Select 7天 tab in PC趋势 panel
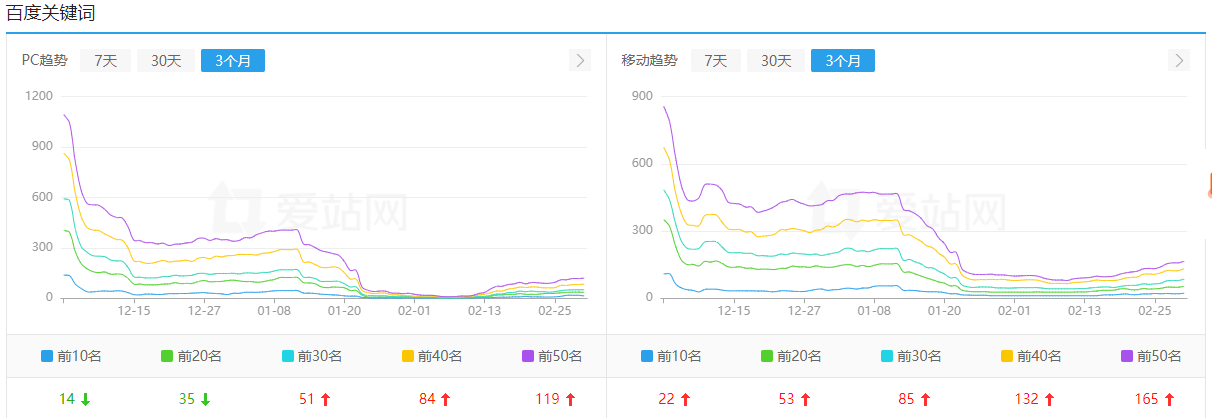1212x418 pixels. click(105, 61)
